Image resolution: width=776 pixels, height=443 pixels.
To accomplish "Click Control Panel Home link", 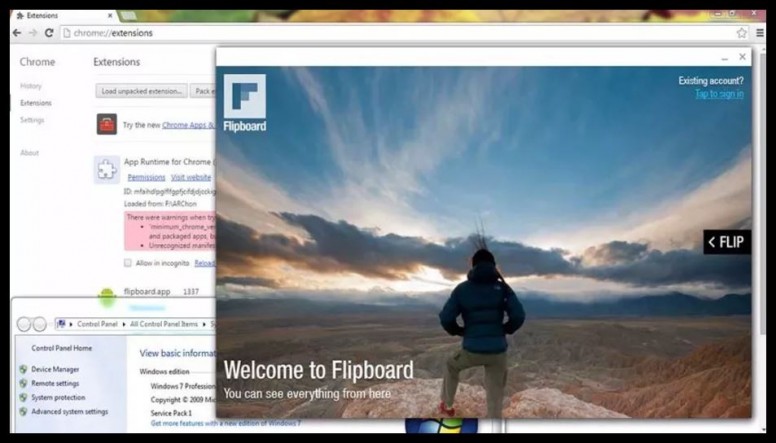I will click(62, 348).
